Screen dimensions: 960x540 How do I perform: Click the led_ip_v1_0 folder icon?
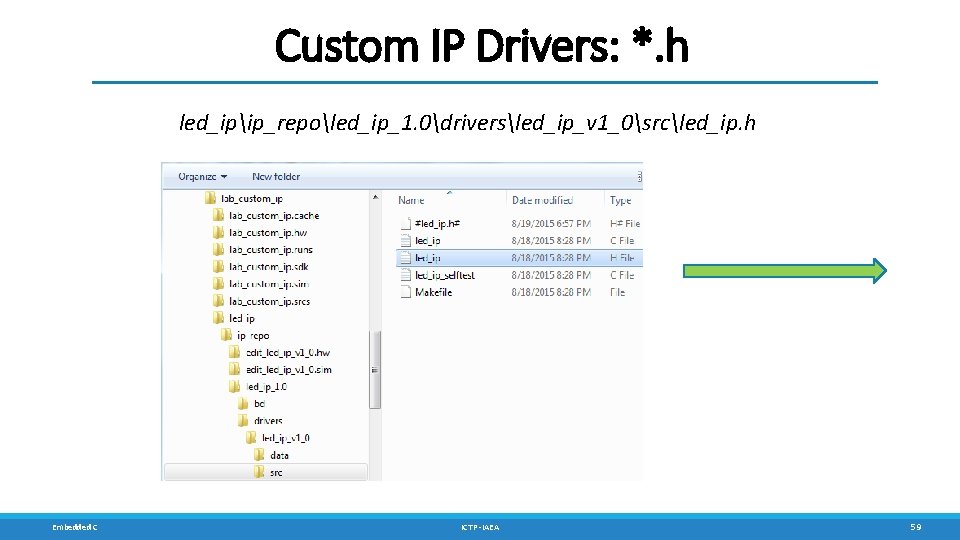(251, 438)
